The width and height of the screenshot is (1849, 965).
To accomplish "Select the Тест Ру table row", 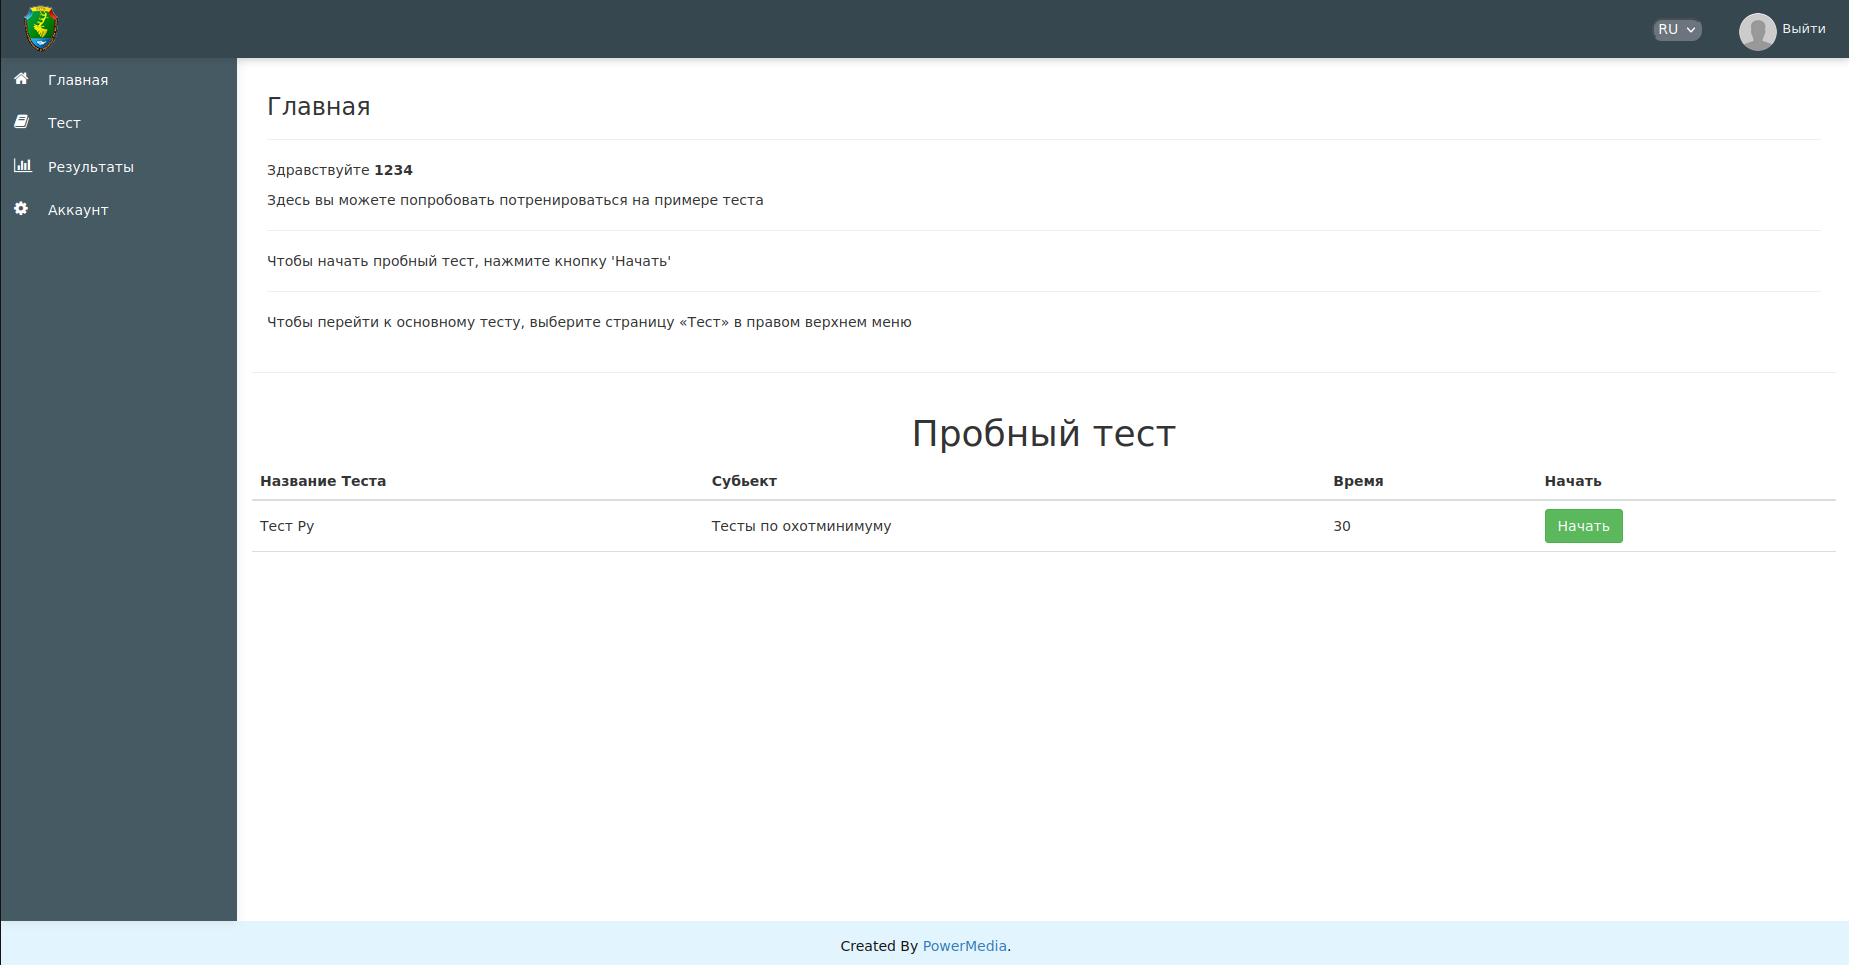I will pyautogui.click(x=286, y=525).
